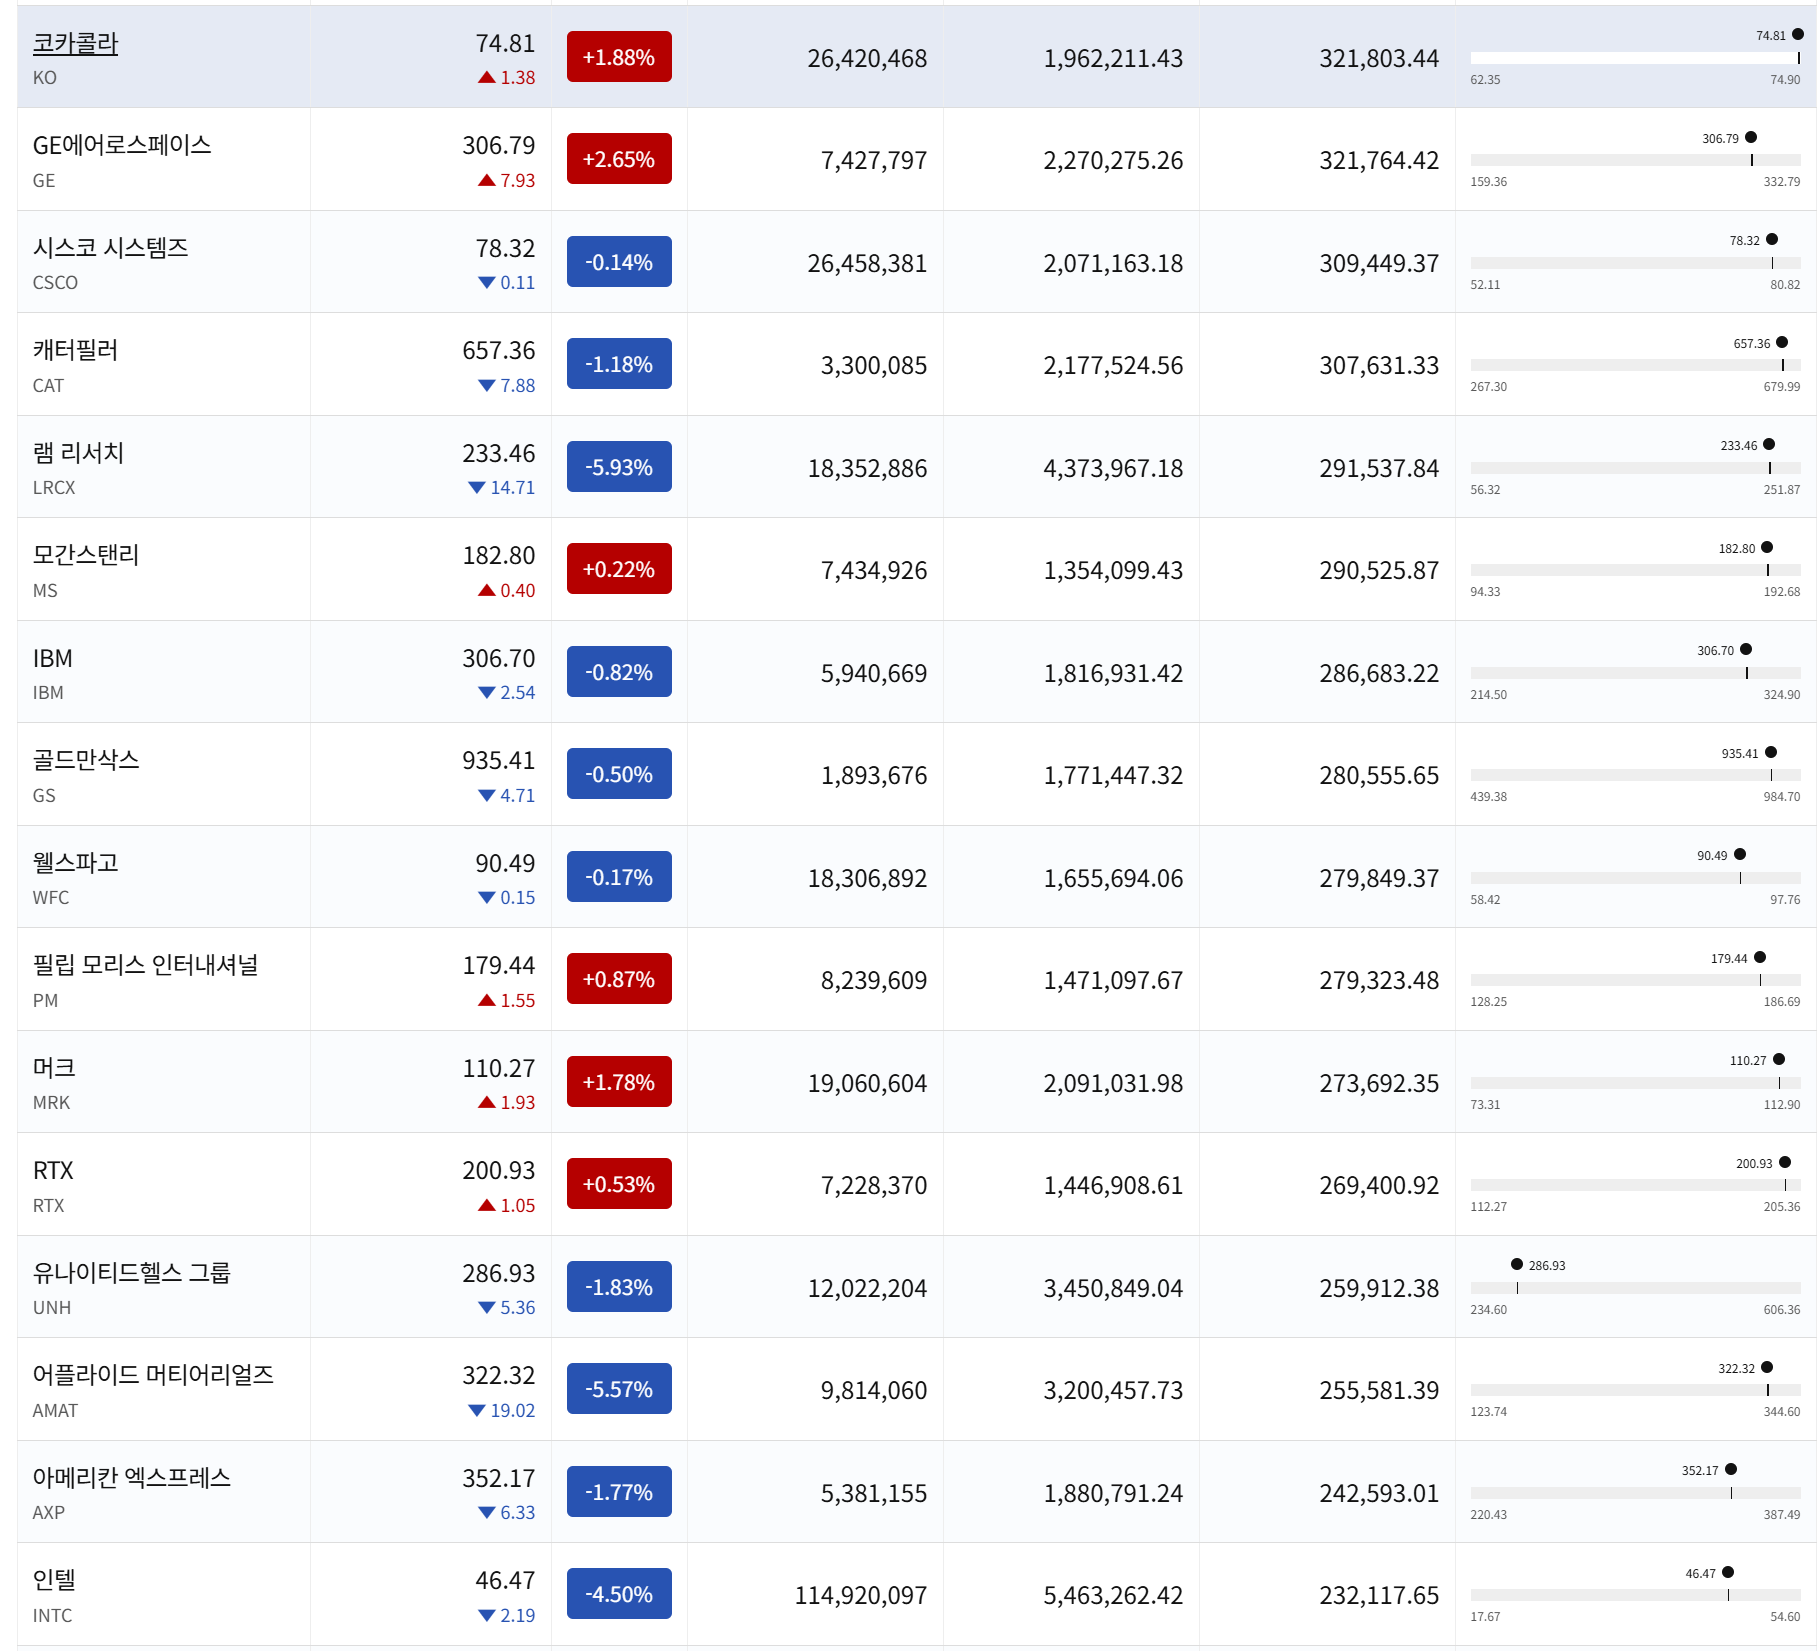This screenshot has height=1651, width=1820.
Task: Click the +2.65% change badge for GE
Action: click(x=619, y=159)
